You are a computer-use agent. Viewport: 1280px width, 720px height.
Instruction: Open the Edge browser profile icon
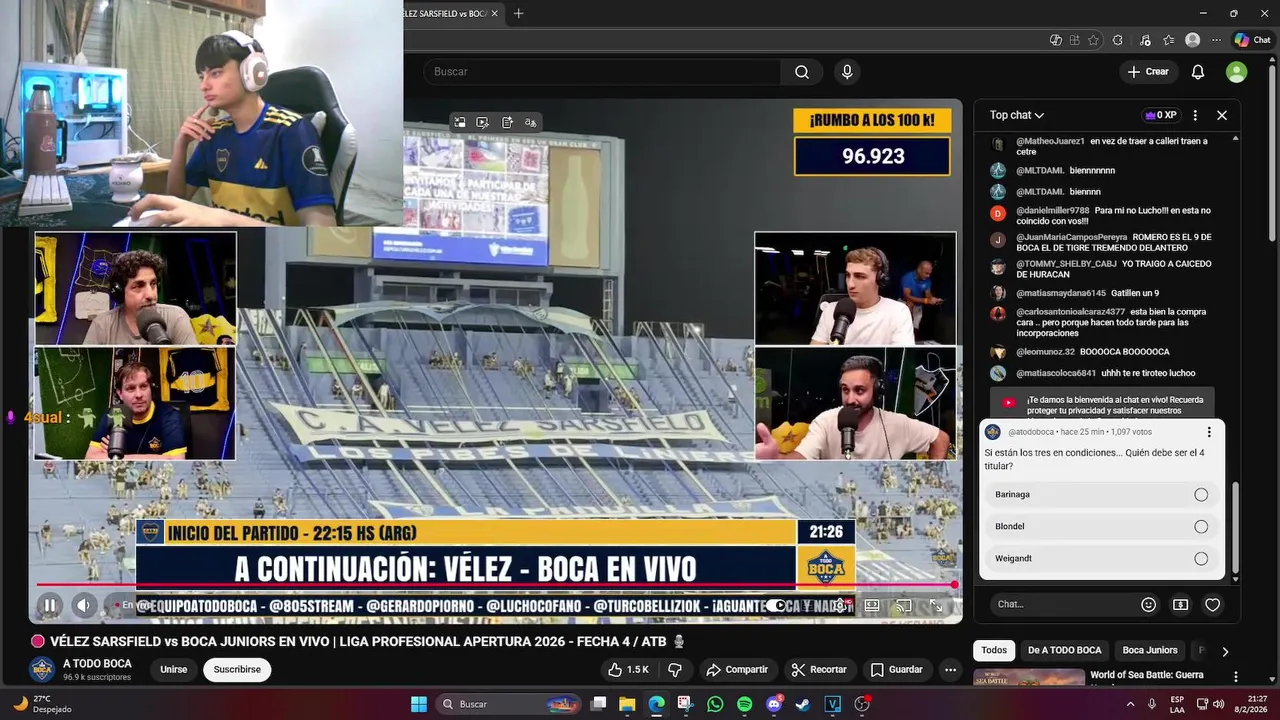tap(1192, 40)
